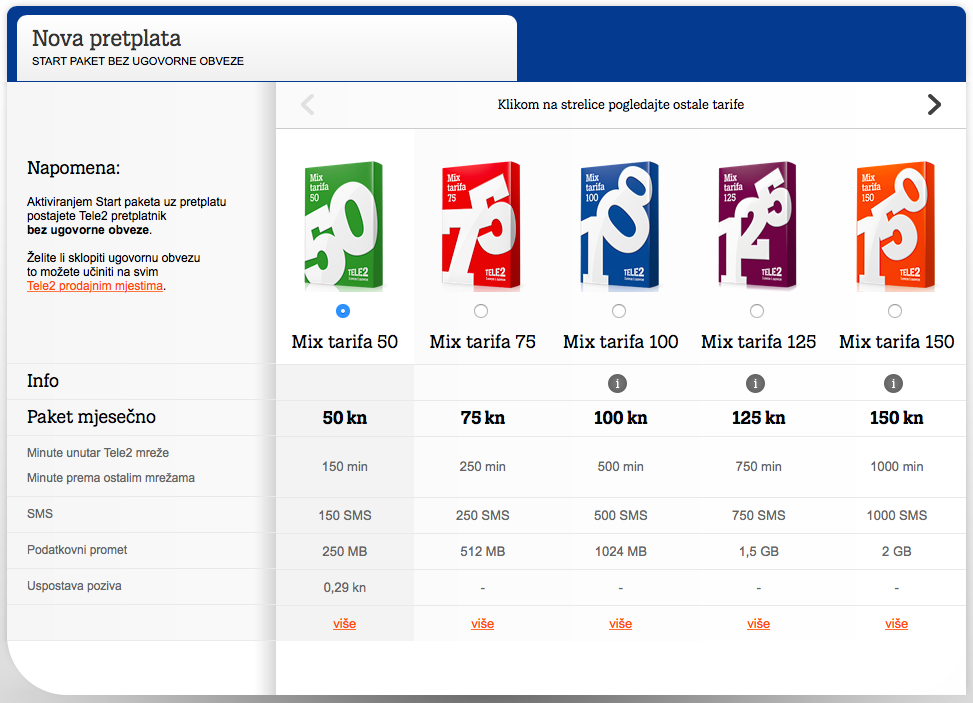Select the Mix tarifa 150 radio button
Image resolution: width=973 pixels, height=703 pixels.
pyautogui.click(x=895, y=311)
